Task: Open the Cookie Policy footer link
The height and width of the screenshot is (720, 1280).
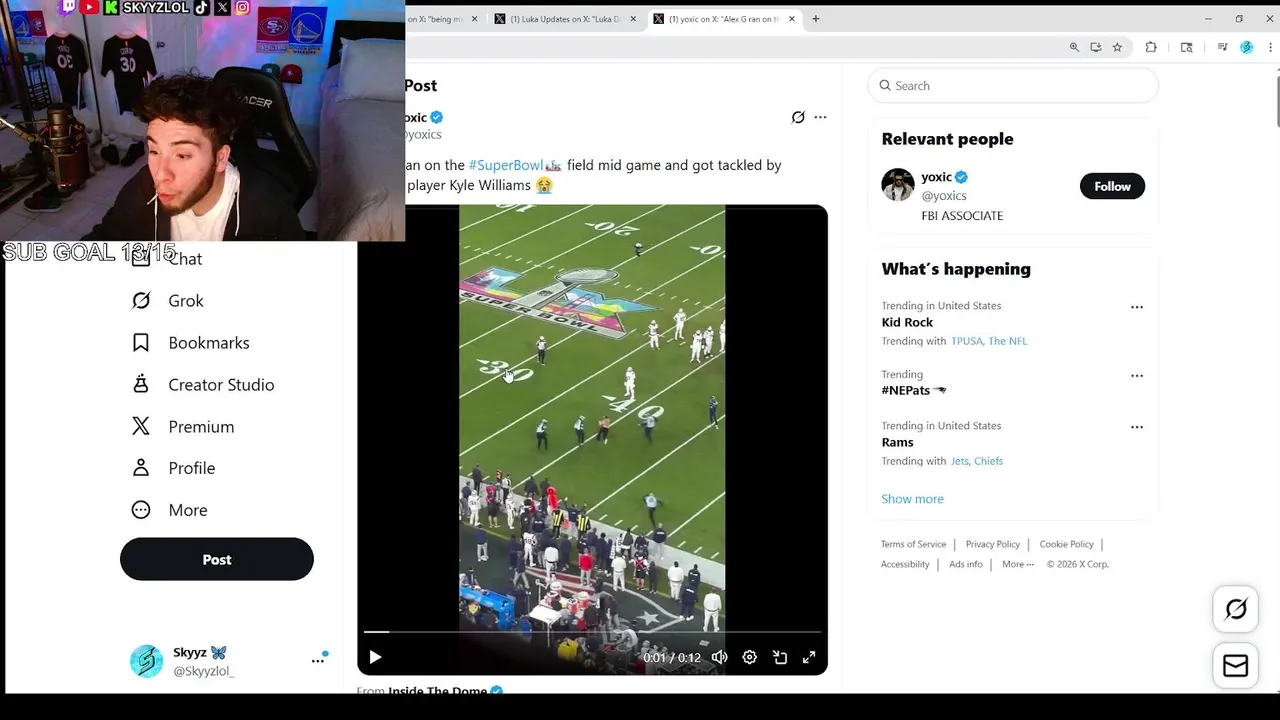Action: pyautogui.click(x=1066, y=544)
